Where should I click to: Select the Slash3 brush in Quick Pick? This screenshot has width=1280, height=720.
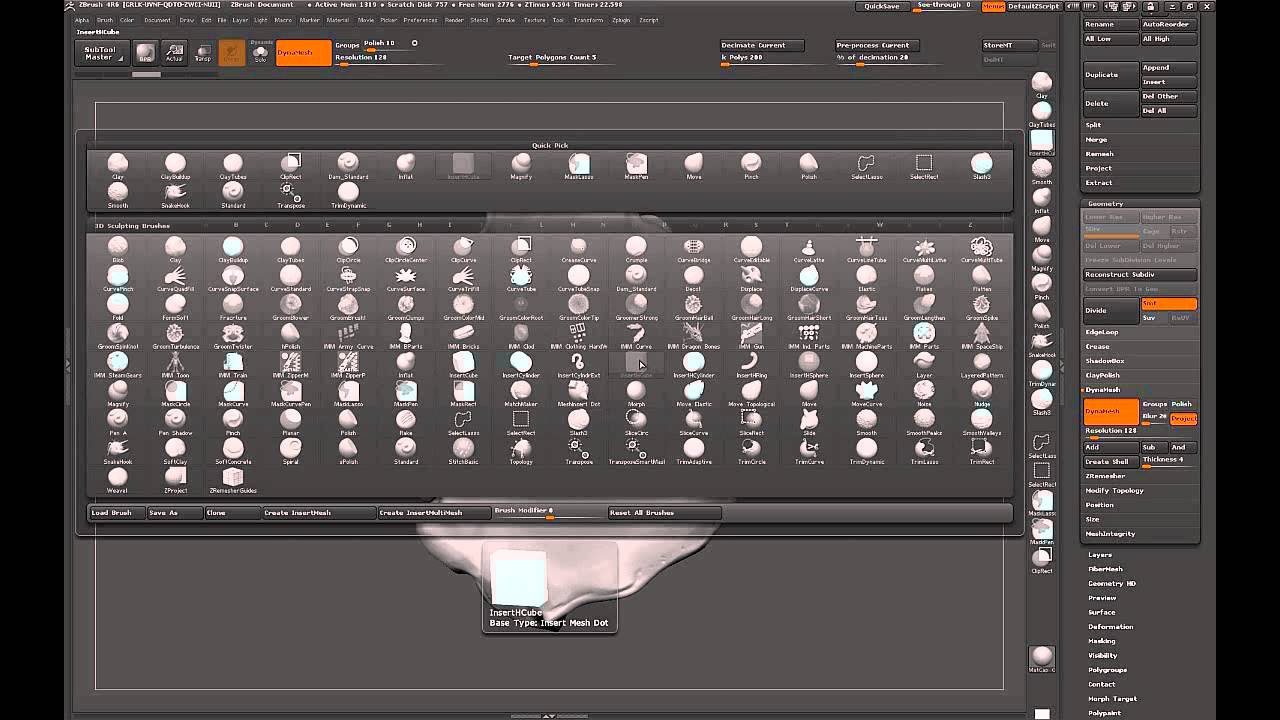pos(982,166)
